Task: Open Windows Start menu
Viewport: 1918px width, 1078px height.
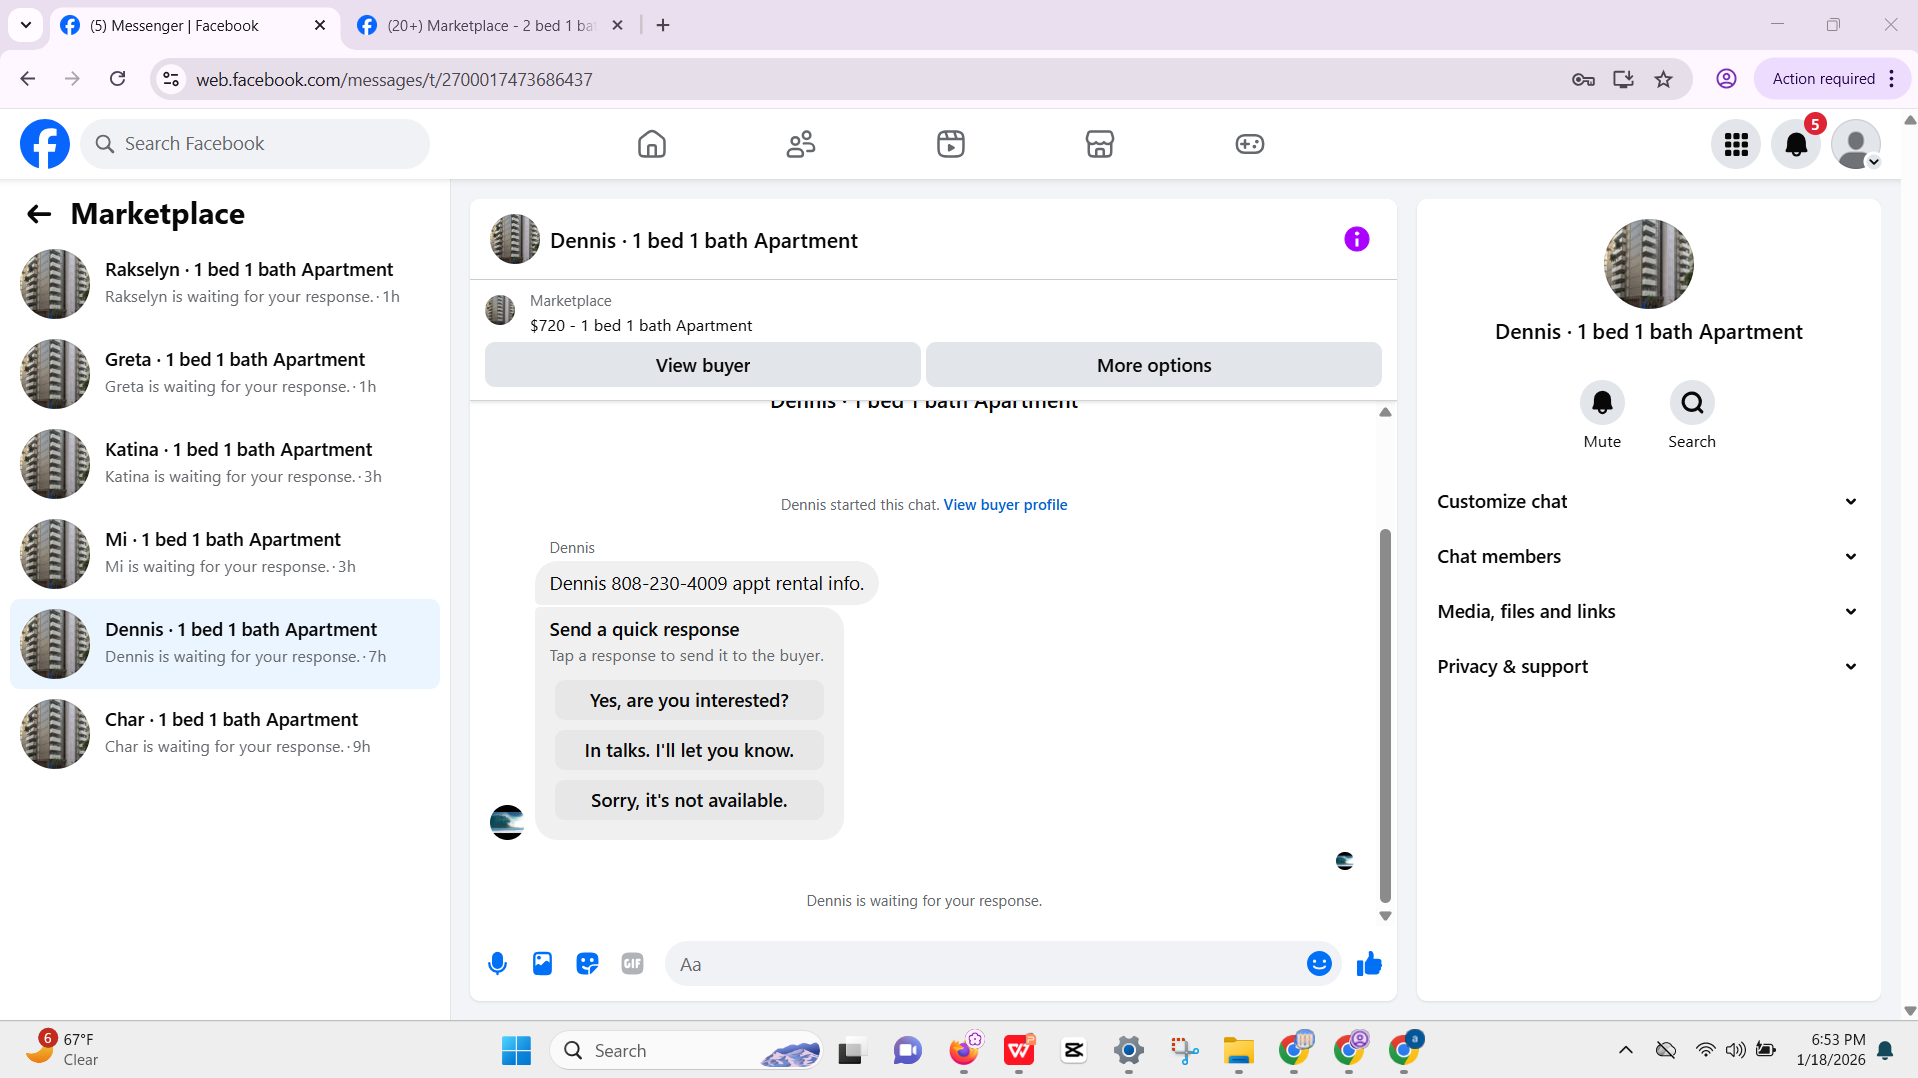Action: click(x=516, y=1051)
